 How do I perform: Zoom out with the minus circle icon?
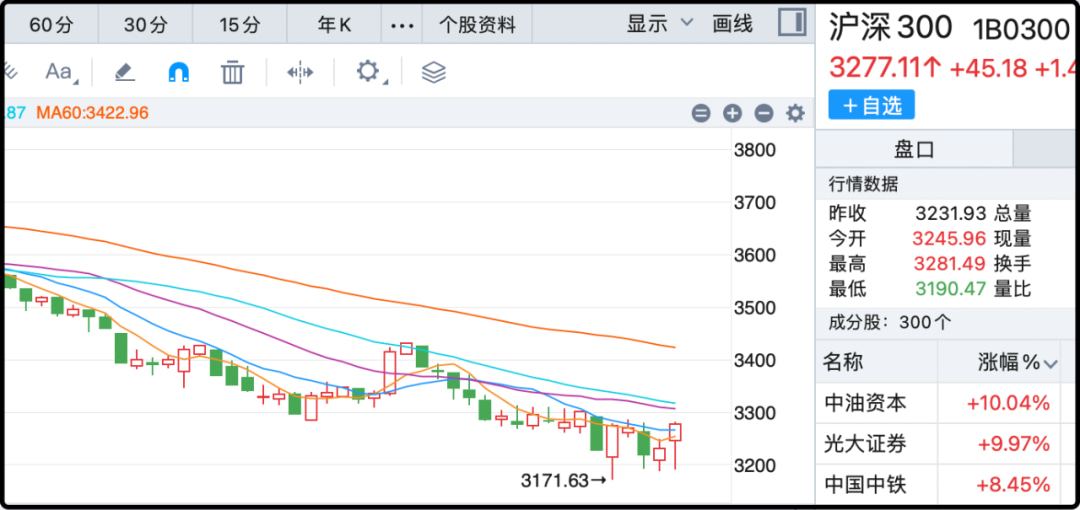(764, 114)
